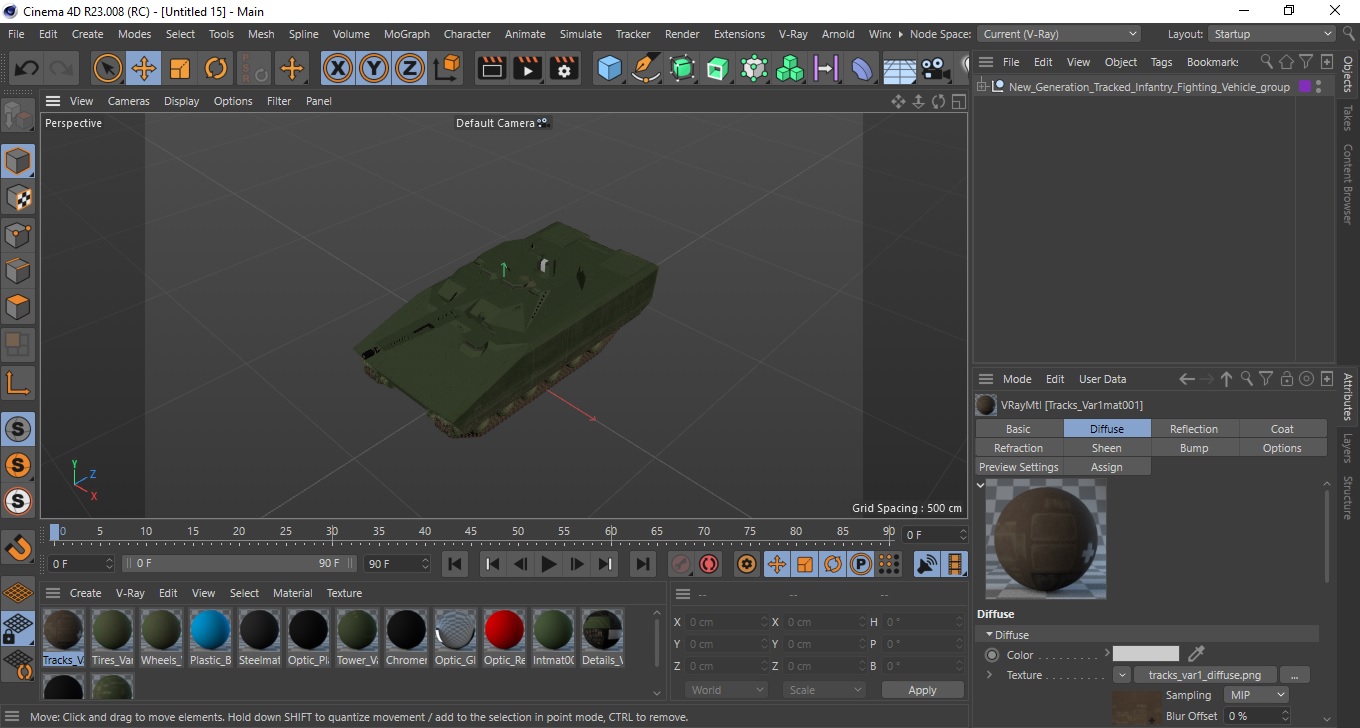Toggle Enable Snap magnet icon
The image size is (1360, 728).
[x=18, y=548]
